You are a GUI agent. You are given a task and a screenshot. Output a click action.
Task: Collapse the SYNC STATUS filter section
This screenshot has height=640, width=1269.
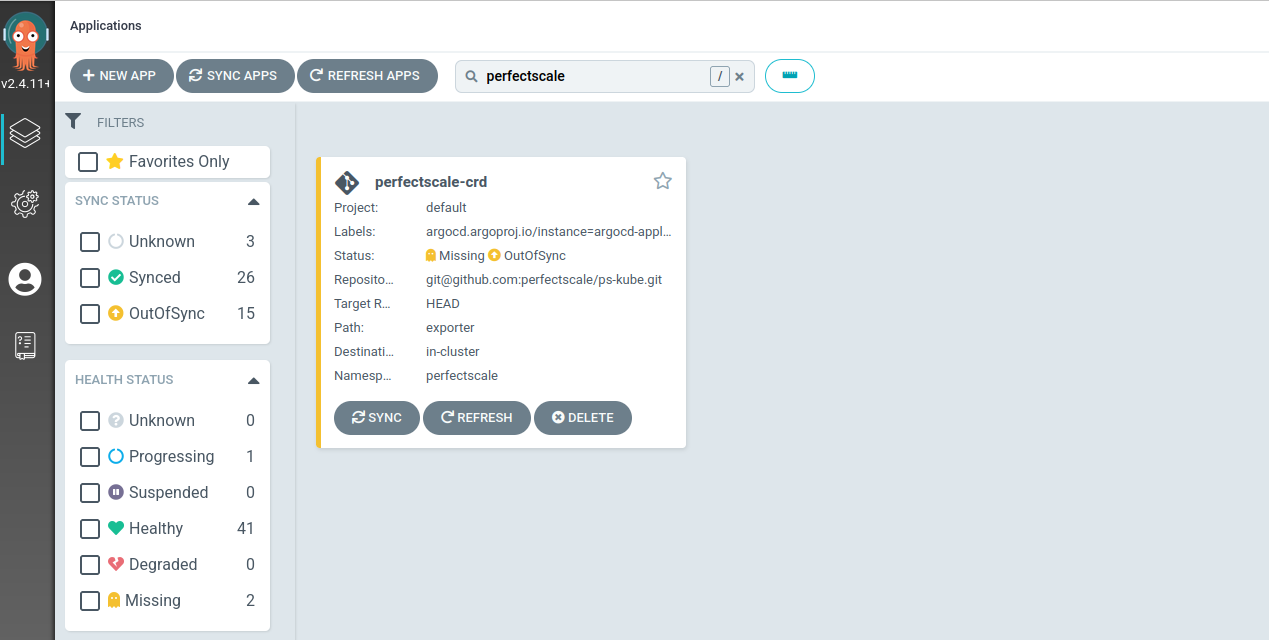tap(253, 200)
